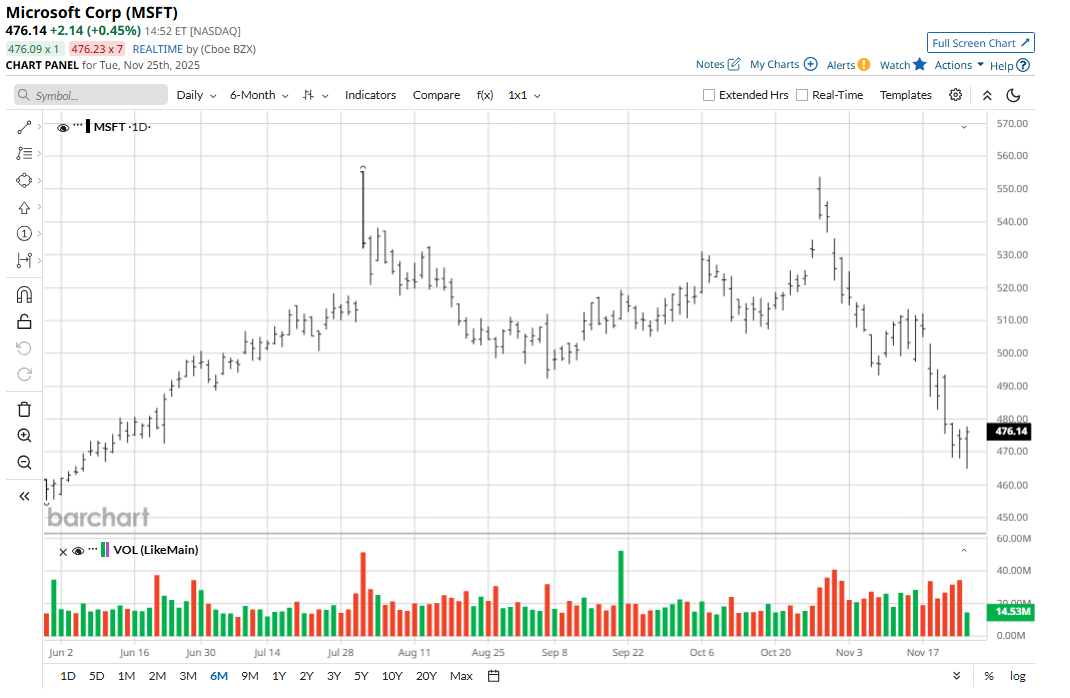Open the Actions dropdown menu
This screenshot has height=698, width=1070.
(x=959, y=65)
